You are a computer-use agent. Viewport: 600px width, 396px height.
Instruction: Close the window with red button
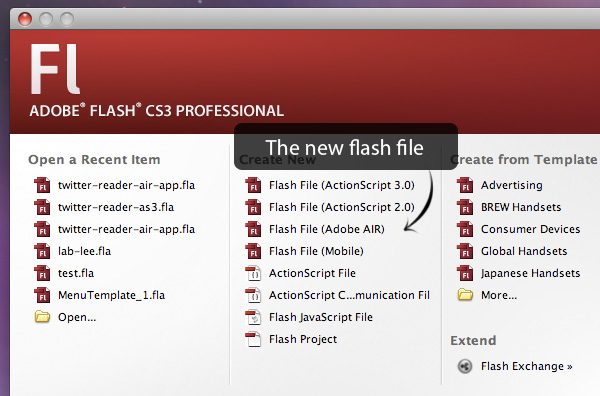[x=25, y=19]
